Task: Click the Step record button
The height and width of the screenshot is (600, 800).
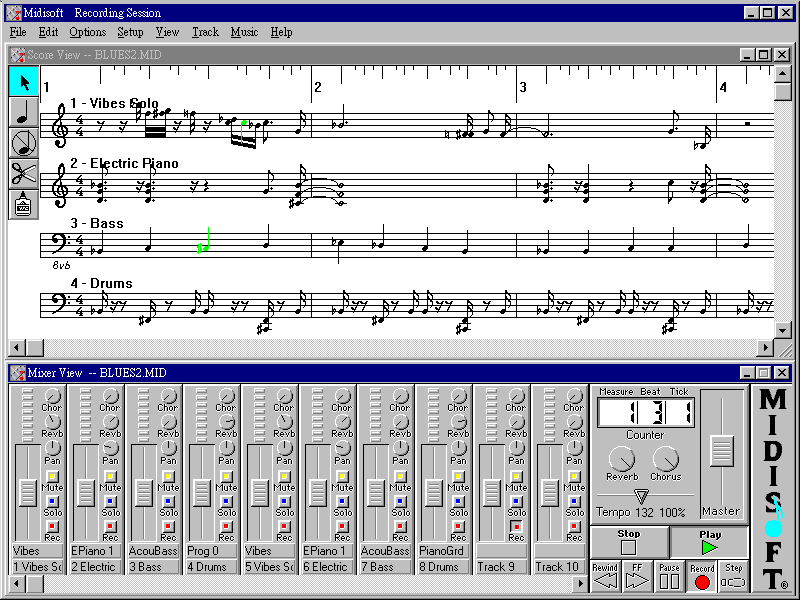Action: (x=733, y=575)
